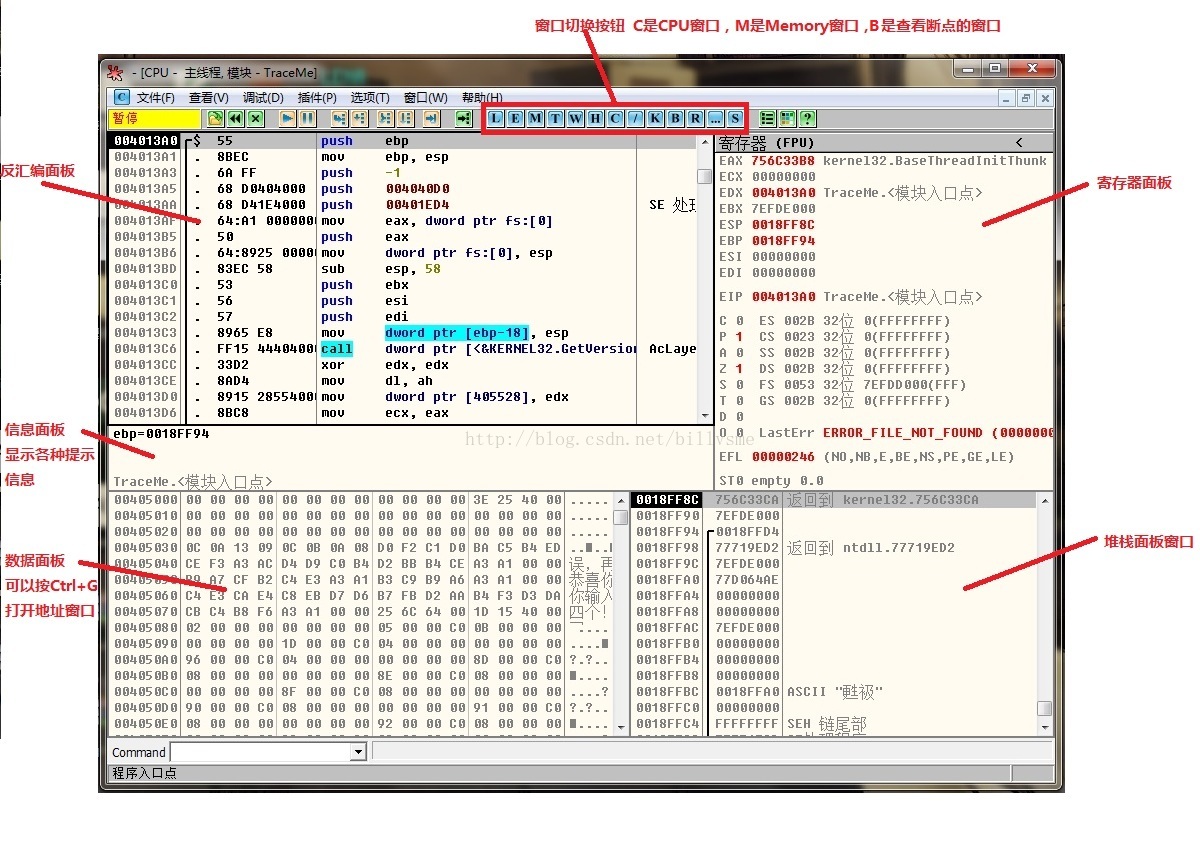
Task: Open the 帮助(H) menu
Action: point(482,97)
